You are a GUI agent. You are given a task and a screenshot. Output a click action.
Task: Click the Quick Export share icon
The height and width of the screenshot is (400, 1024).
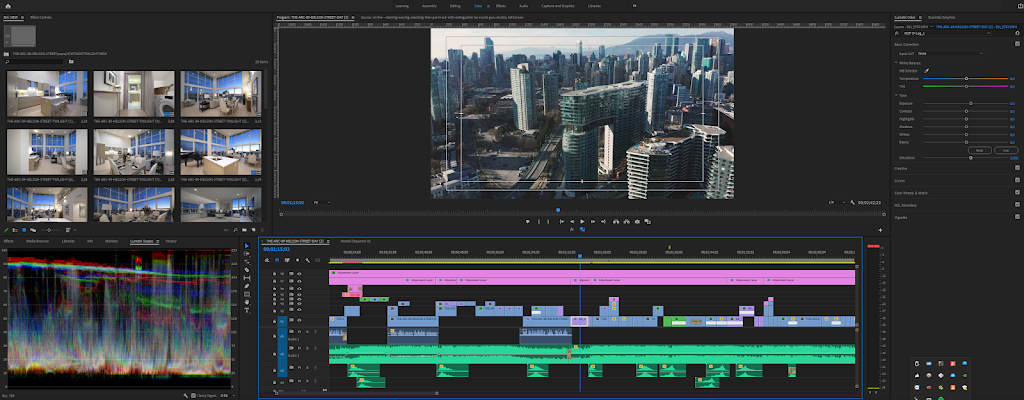(x=1020, y=6)
